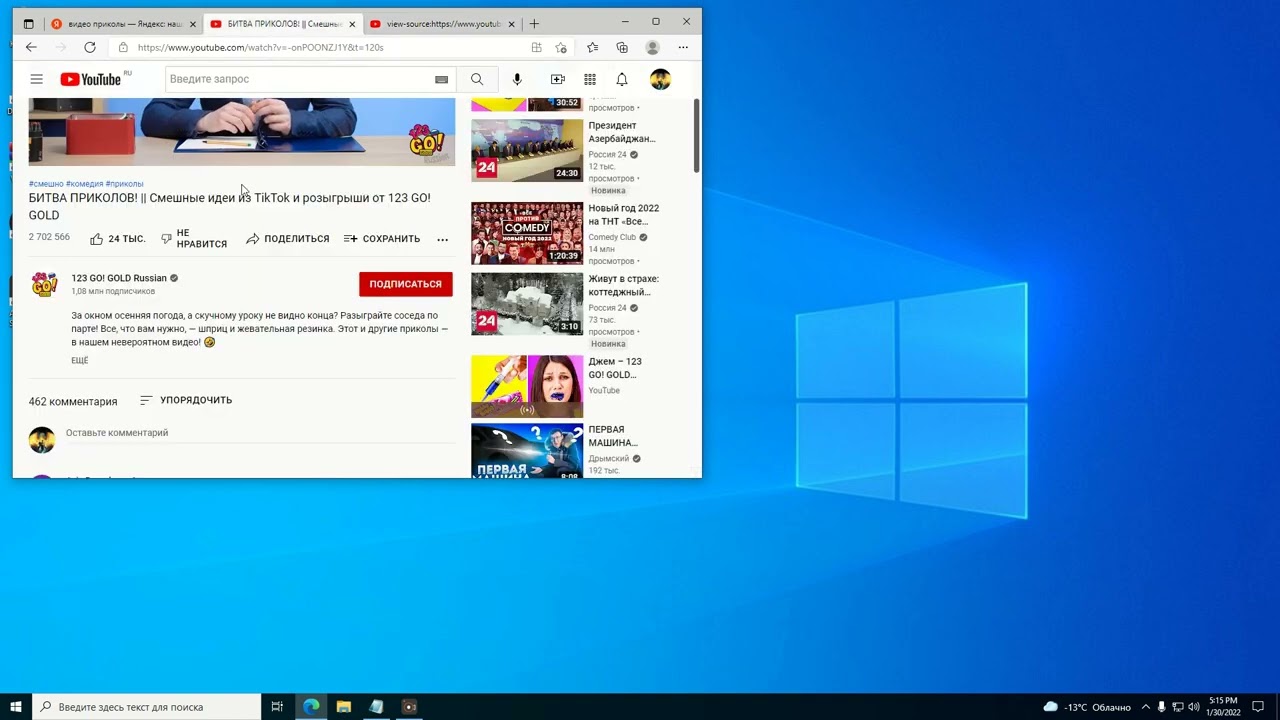View site info via the address bar lock icon
Image resolution: width=1280 pixels, height=720 pixels.
pyautogui.click(x=123, y=47)
